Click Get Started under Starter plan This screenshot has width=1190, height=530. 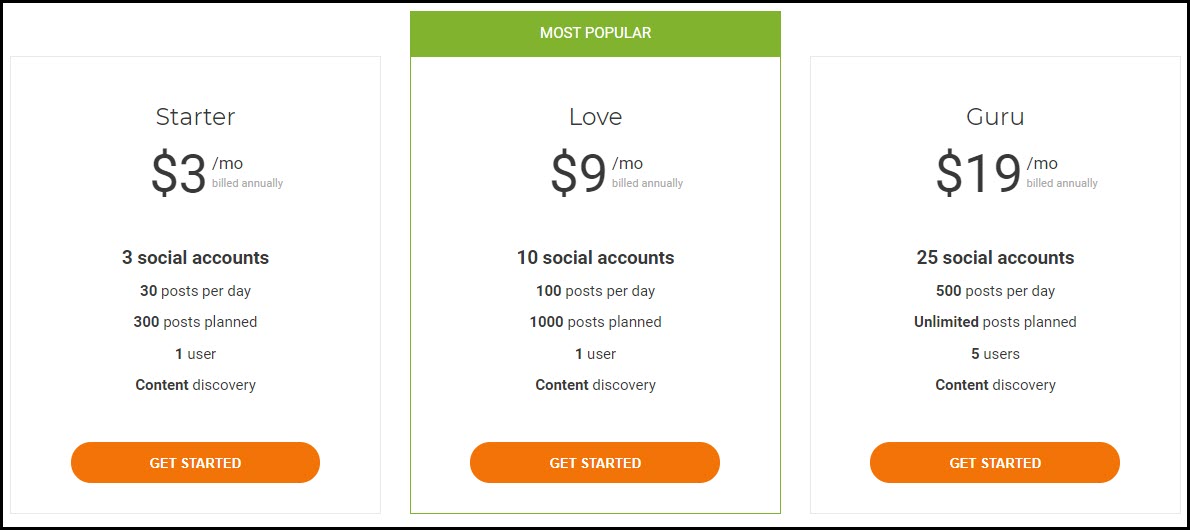click(x=195, y=462)
